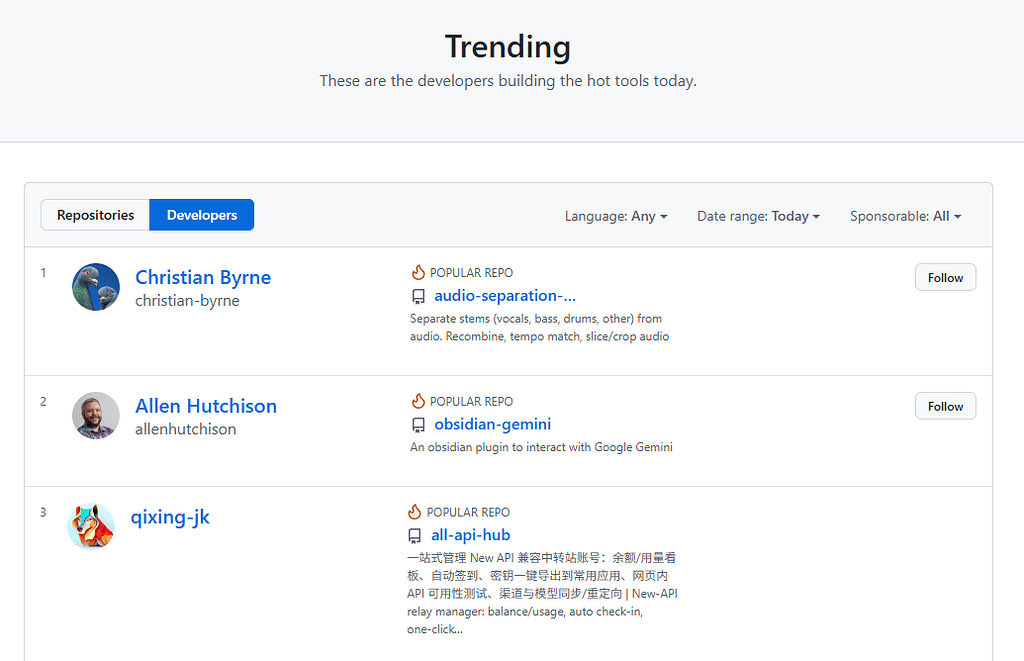
Task: Open the obsidian-gemini repository
Action: click(492, 425)
